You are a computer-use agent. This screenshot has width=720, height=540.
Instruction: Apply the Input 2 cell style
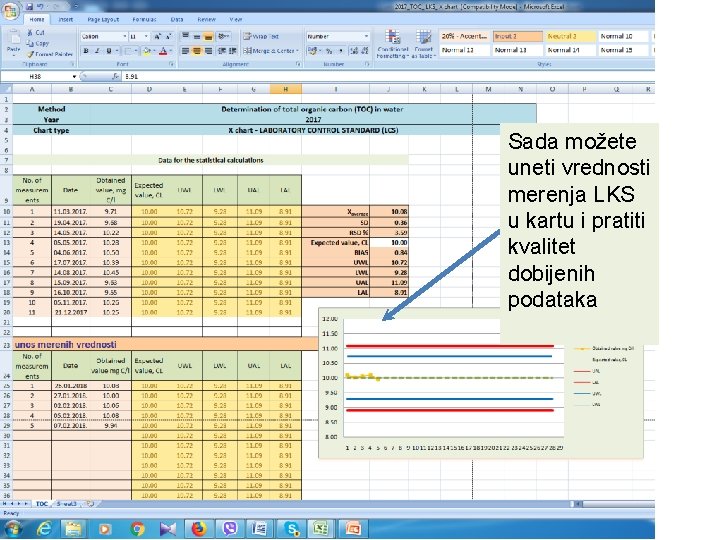[518, 36]
